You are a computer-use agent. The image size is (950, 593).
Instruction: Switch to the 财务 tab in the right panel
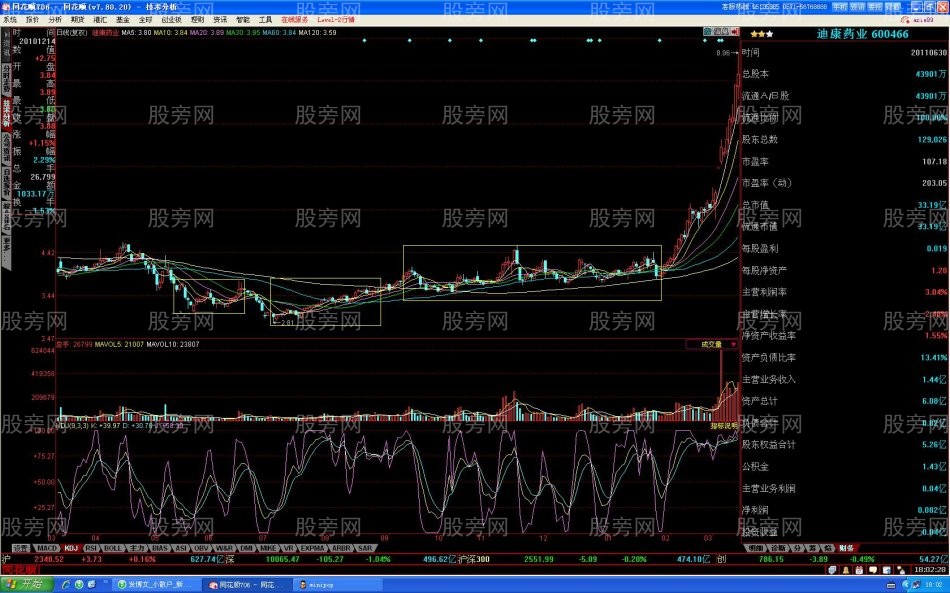pyautogui.click(x=846, y=548)
